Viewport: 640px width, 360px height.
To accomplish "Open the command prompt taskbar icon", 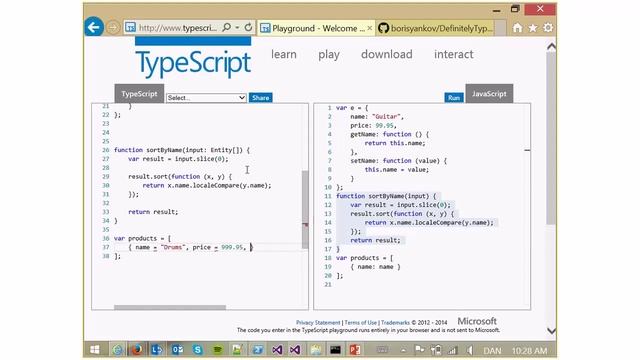I will coord(336,350).
